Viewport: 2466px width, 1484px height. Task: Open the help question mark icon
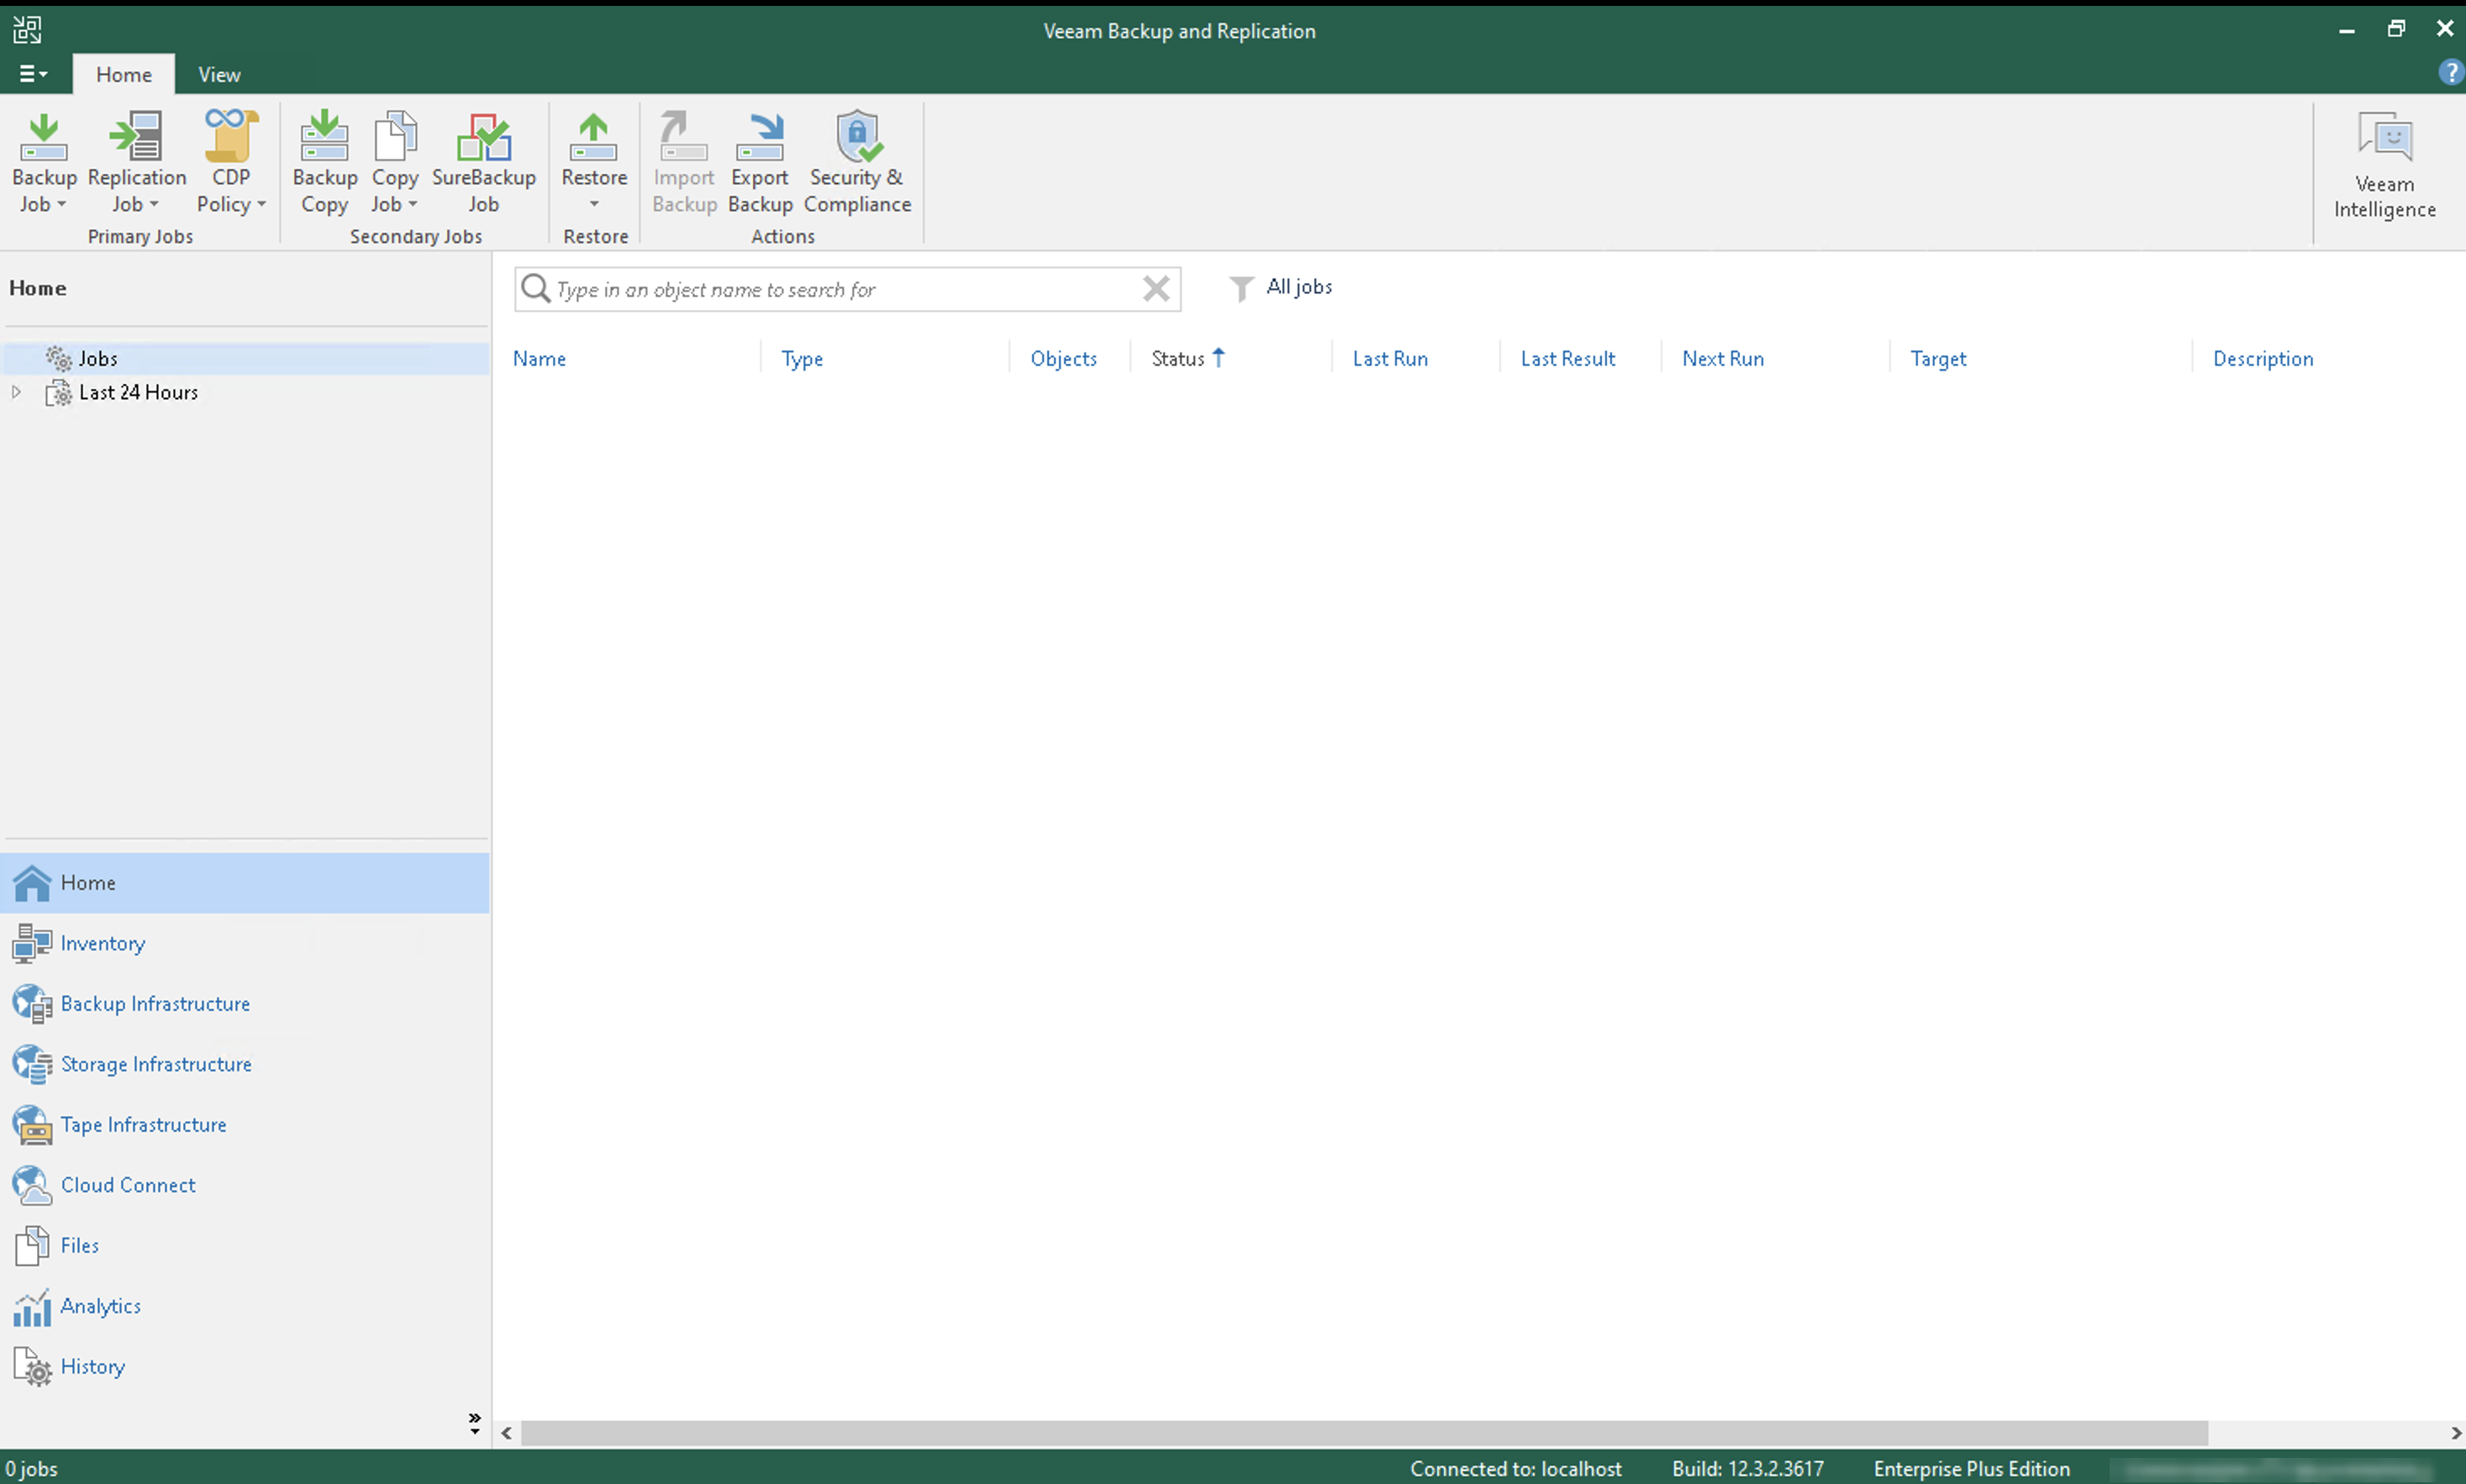pyautogui.click(x=2451, y=73)
